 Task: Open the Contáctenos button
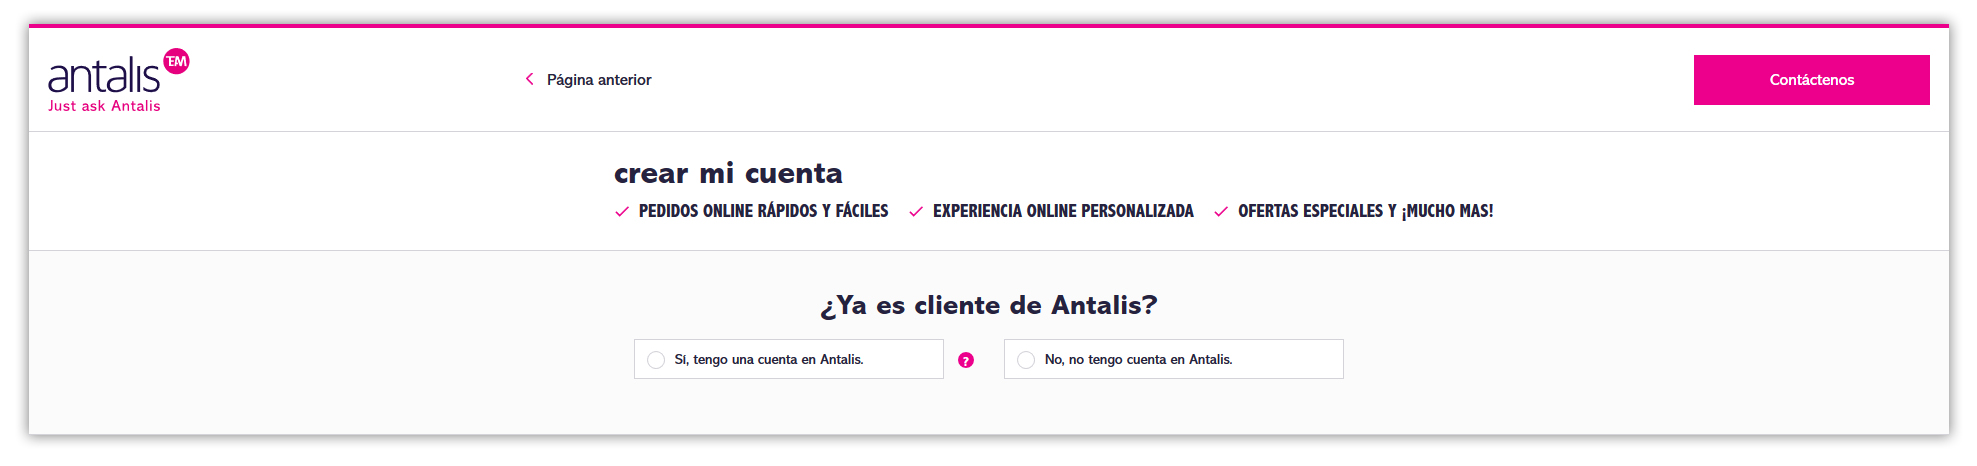[1811, 80]
